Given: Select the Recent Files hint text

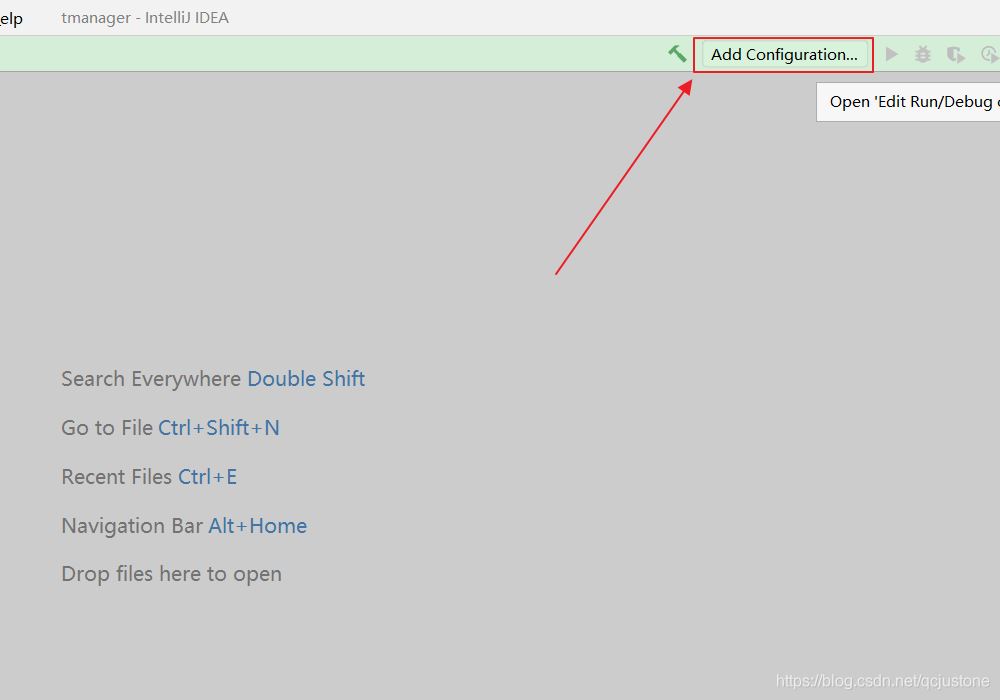Looking at the screenshot, I should (x=117, y=477).
